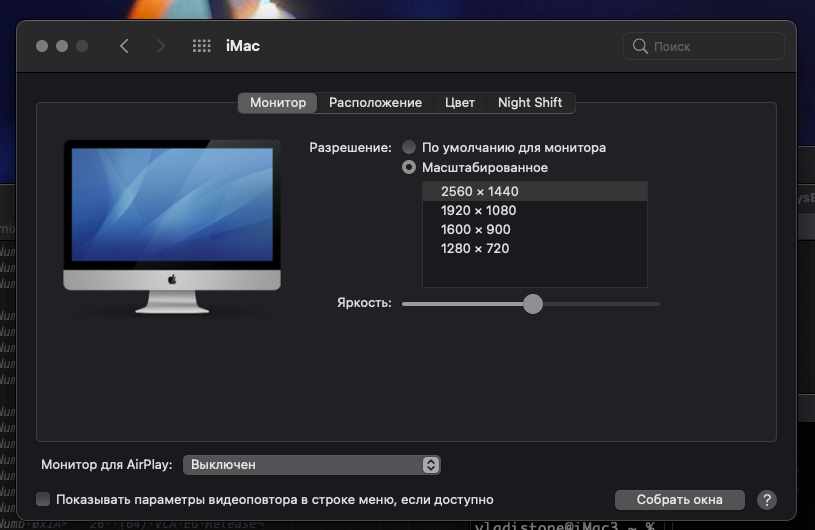Image resolution: width=815 pixels, height=530 pixels.
Task: Open the Расположение tab
Action: point(375,102)
